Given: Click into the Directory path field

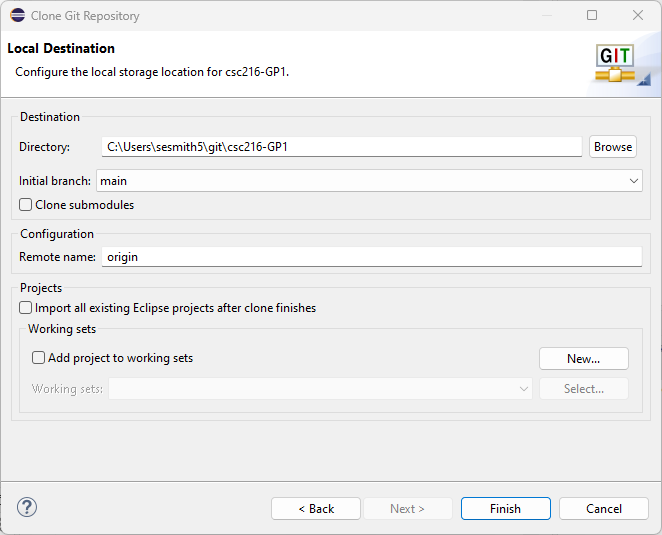Looking at the screenshot, I should coord(342,147).
